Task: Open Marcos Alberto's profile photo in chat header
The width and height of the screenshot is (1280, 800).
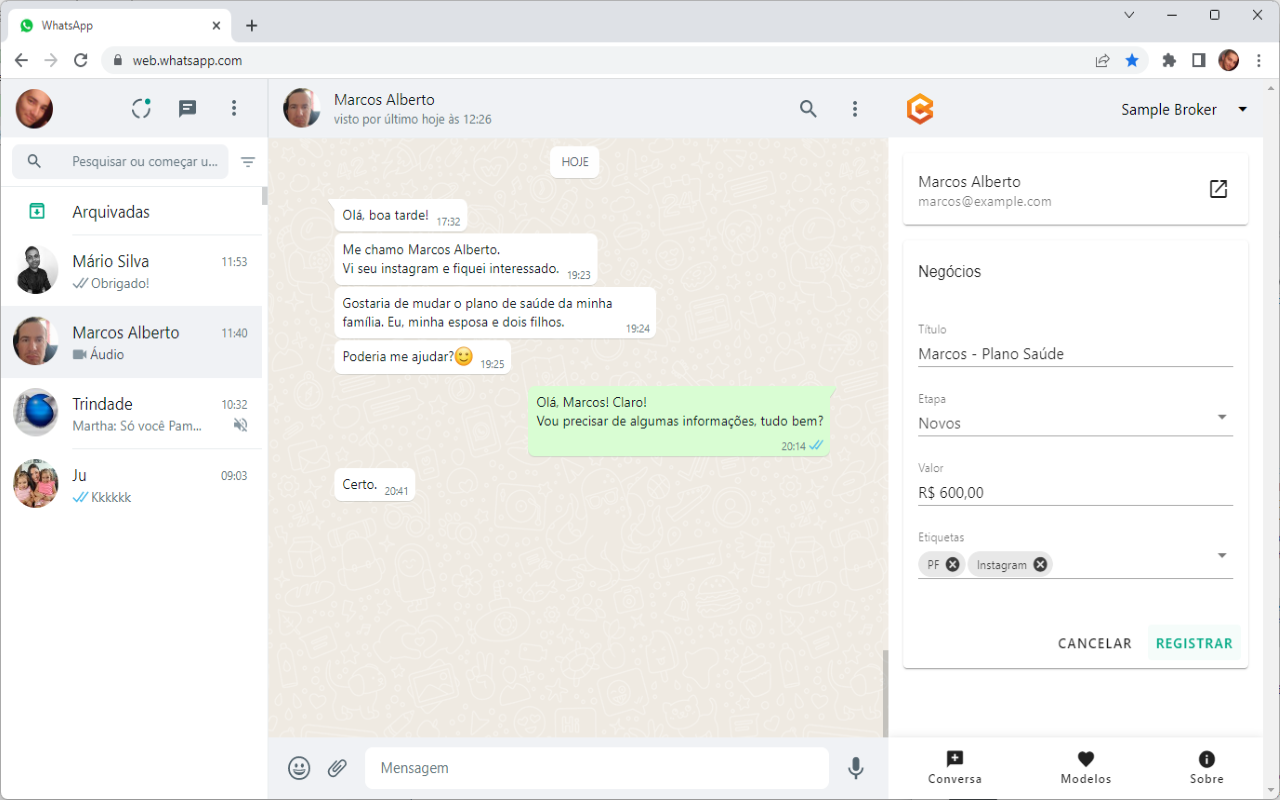Action: pos(302,109)
